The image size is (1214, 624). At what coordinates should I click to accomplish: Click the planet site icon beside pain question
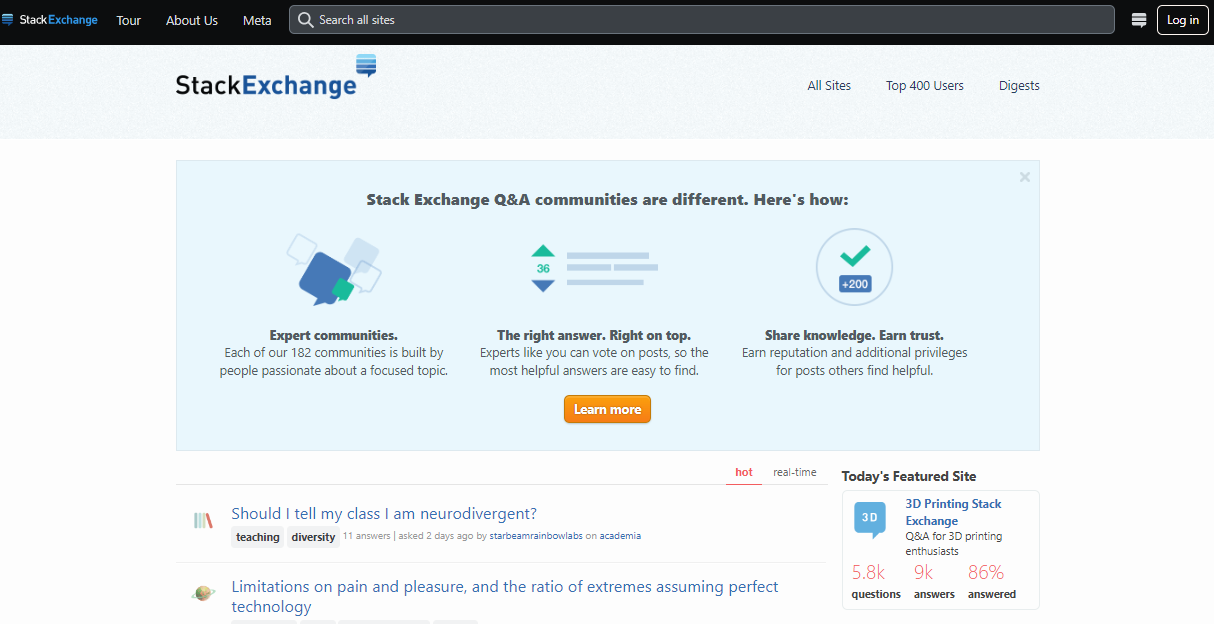(x=203, y=593)
